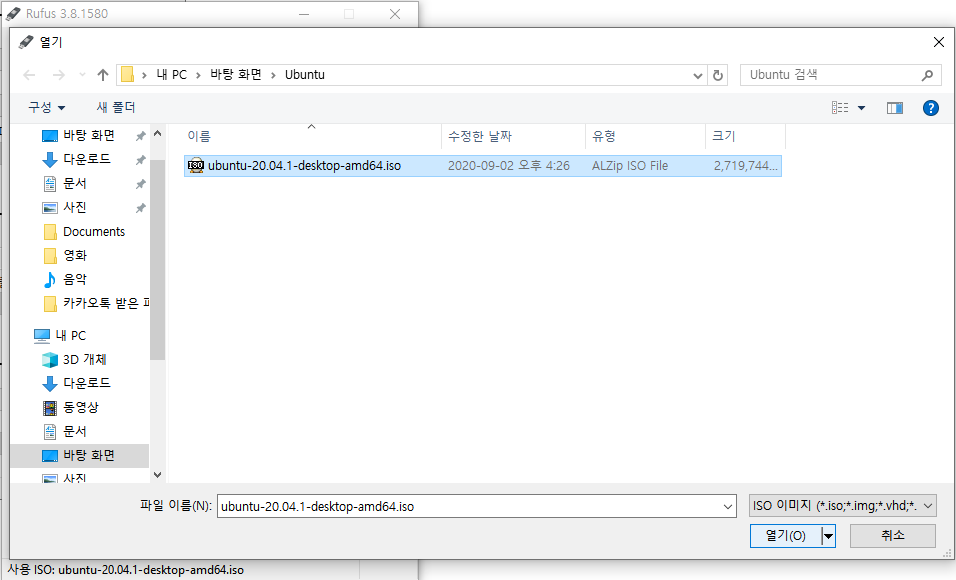Sort files by 유형 column
Image resolution: width=956 pixels, height=580 pixels.
(604, 136)
